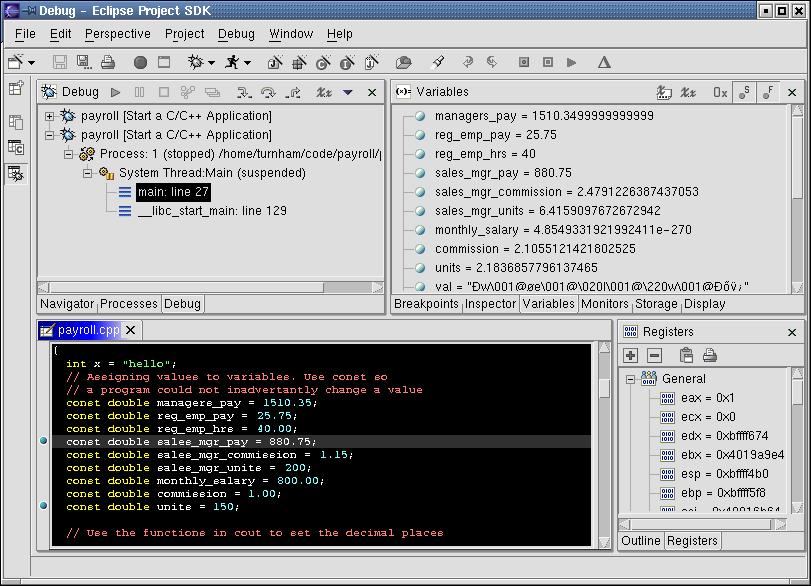The width and height of the screenshot is (811, 586).
Task: Select the __libc_start_main: line 129 stack frame
Action: 211,211
